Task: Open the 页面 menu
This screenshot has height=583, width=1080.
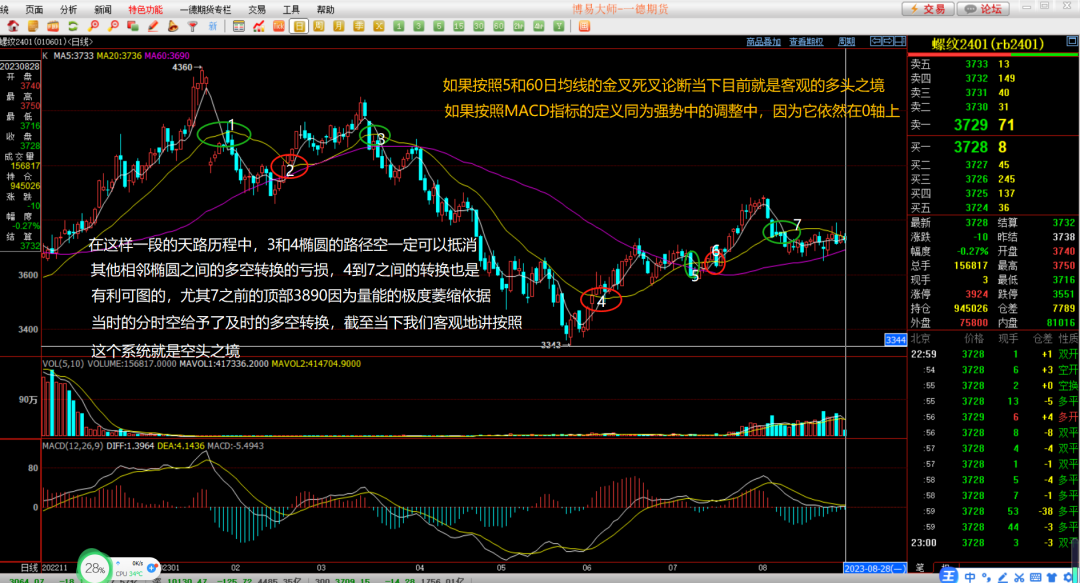Action: click(34, 10)
